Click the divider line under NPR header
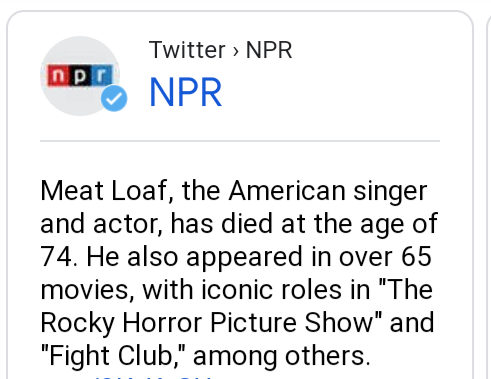Screen dimensions: 491x379 [x=240, y=141]
